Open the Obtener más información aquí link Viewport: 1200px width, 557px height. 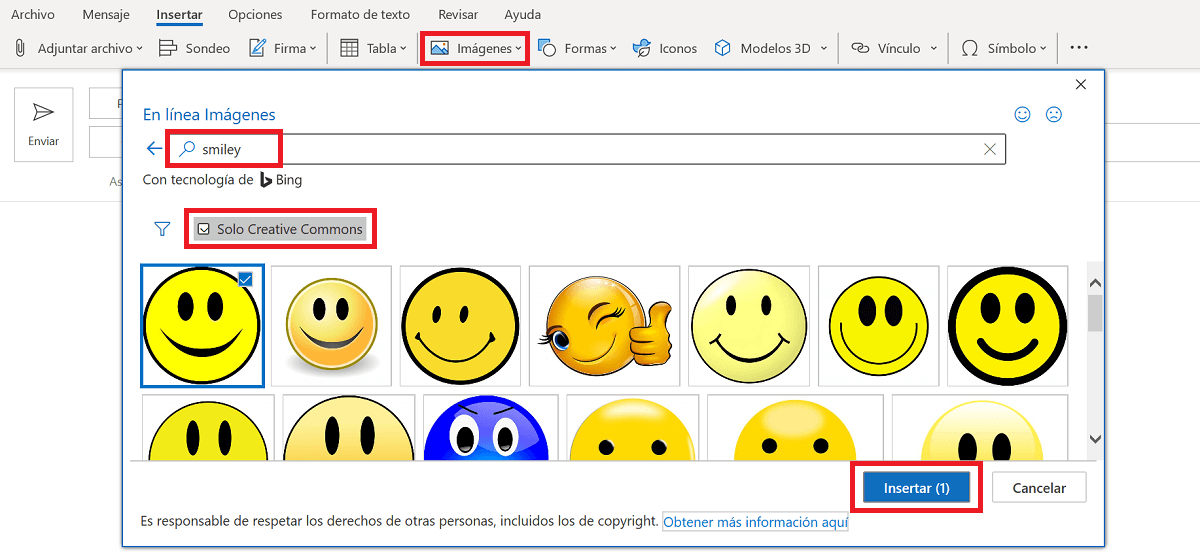(x=755, y=522)
